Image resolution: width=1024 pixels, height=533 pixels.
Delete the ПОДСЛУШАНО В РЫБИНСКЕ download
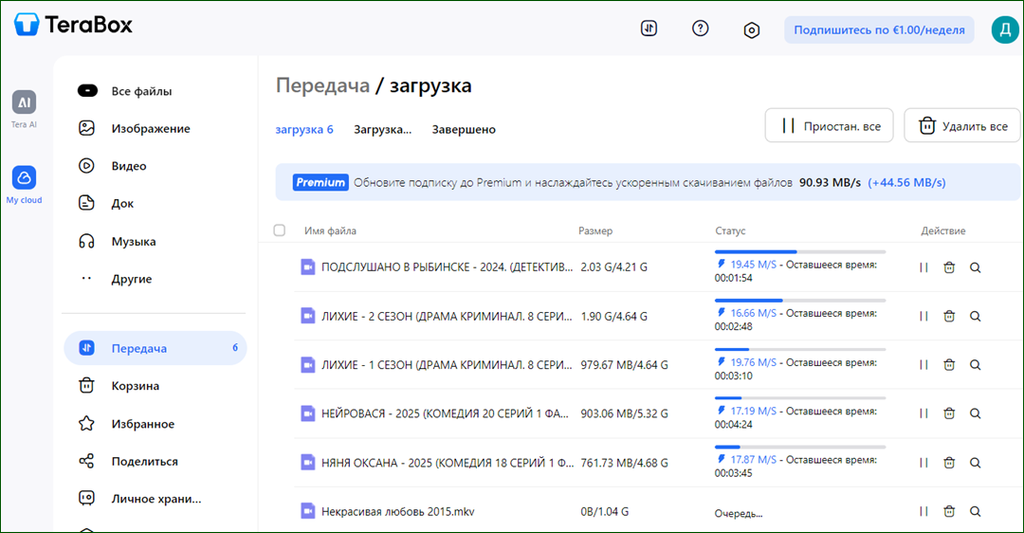949,267
